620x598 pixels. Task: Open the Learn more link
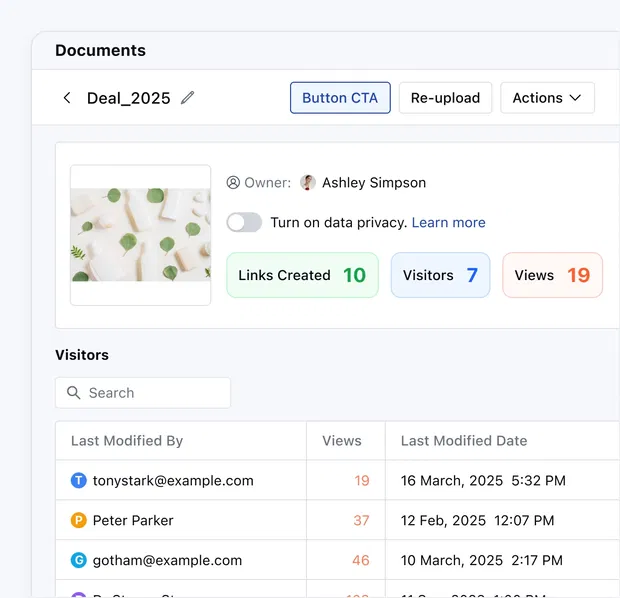[448, 223]
